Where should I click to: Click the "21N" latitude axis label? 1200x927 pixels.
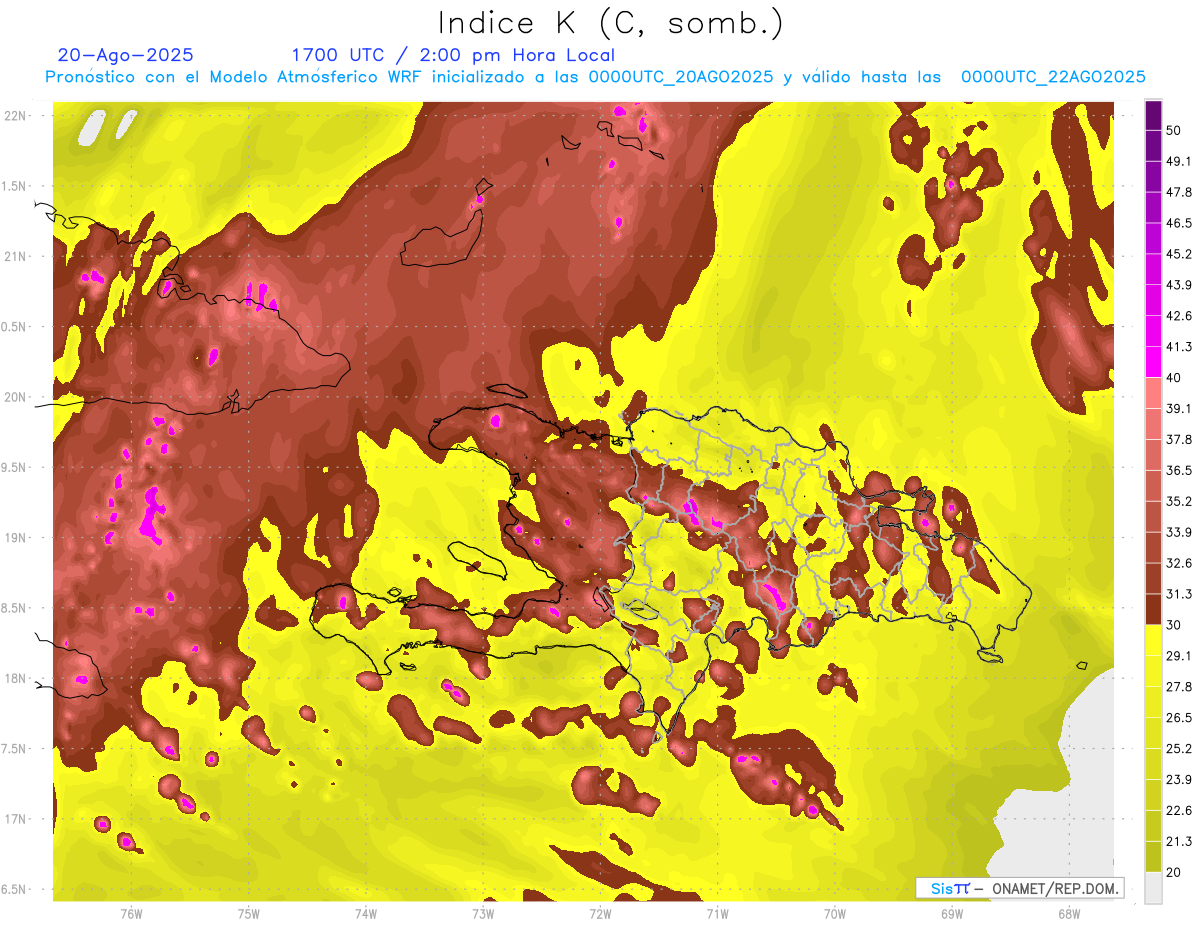(16, 256)
